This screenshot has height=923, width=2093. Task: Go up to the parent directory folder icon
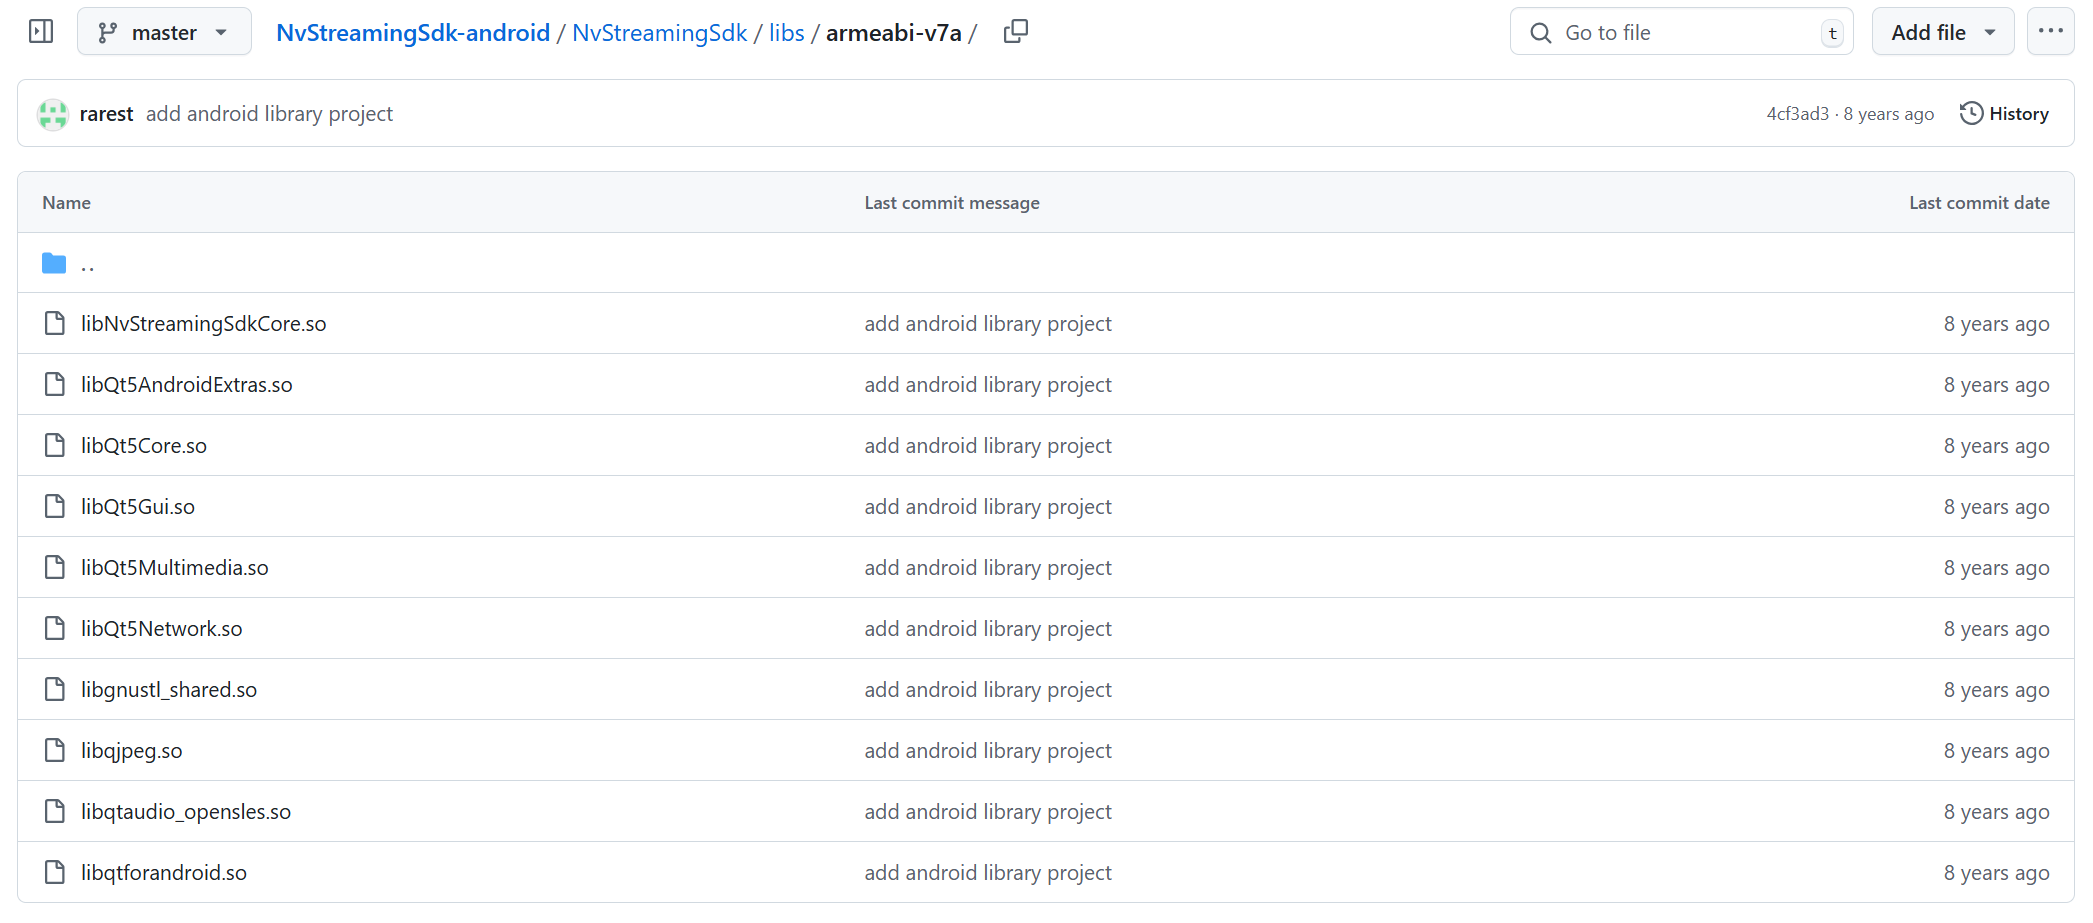click(x=54, y=263)
